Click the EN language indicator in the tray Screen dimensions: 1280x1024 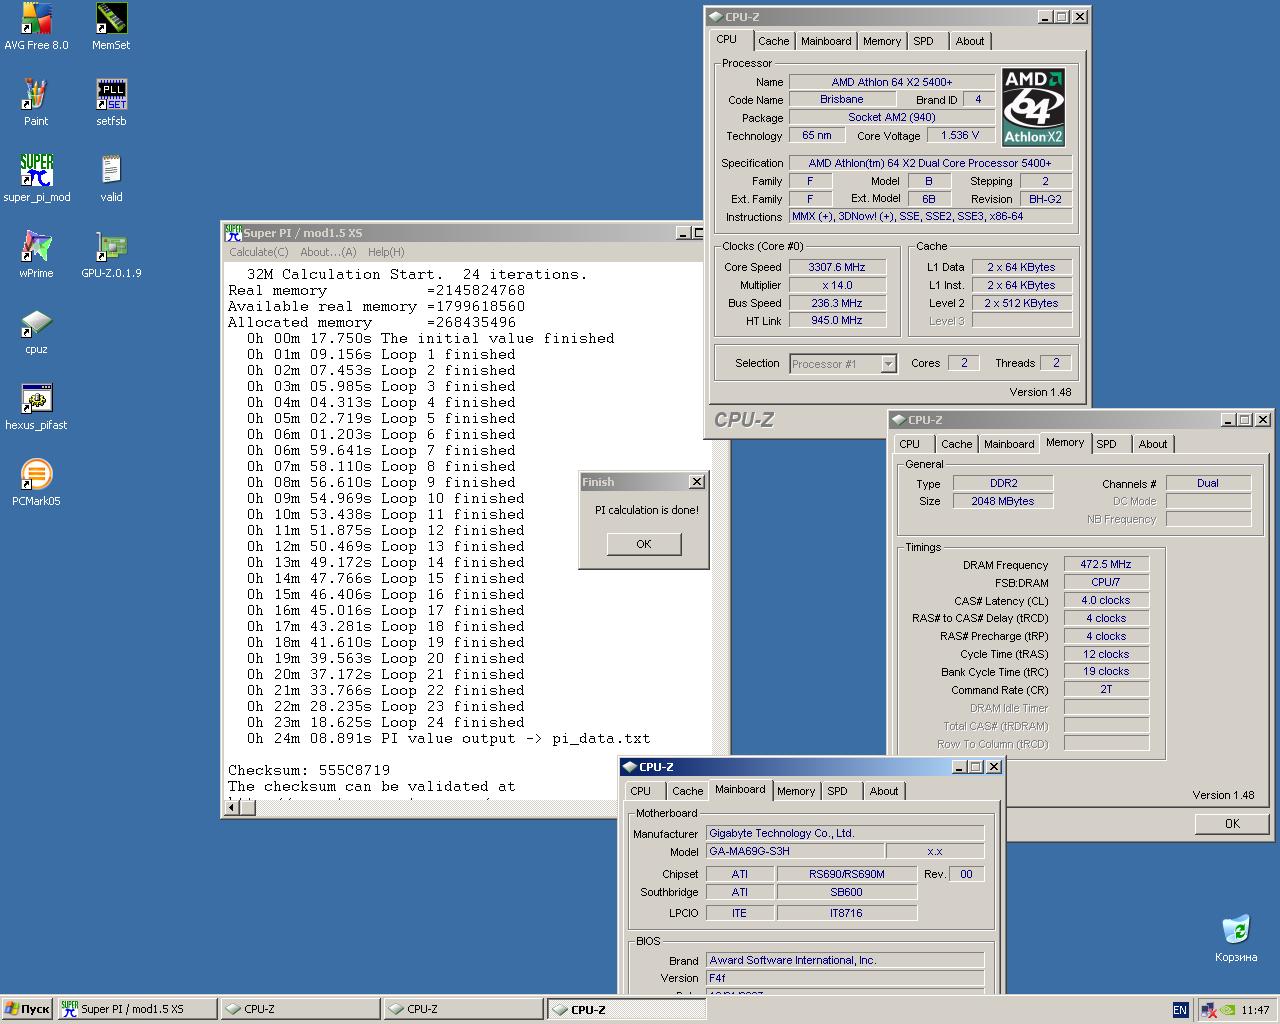pyautogui.click(x=1180, y=1010)
